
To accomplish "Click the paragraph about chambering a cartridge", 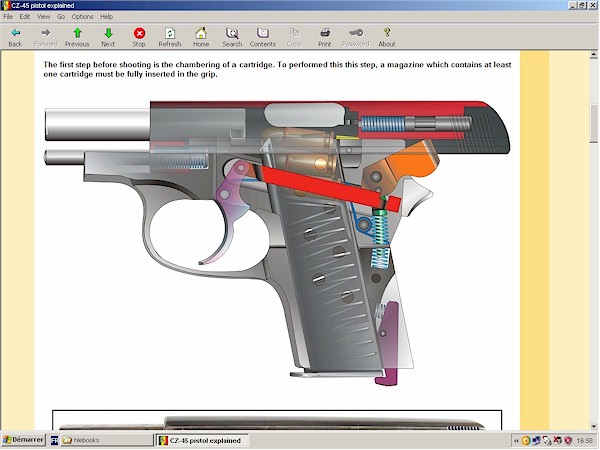I will pos(277,69).
